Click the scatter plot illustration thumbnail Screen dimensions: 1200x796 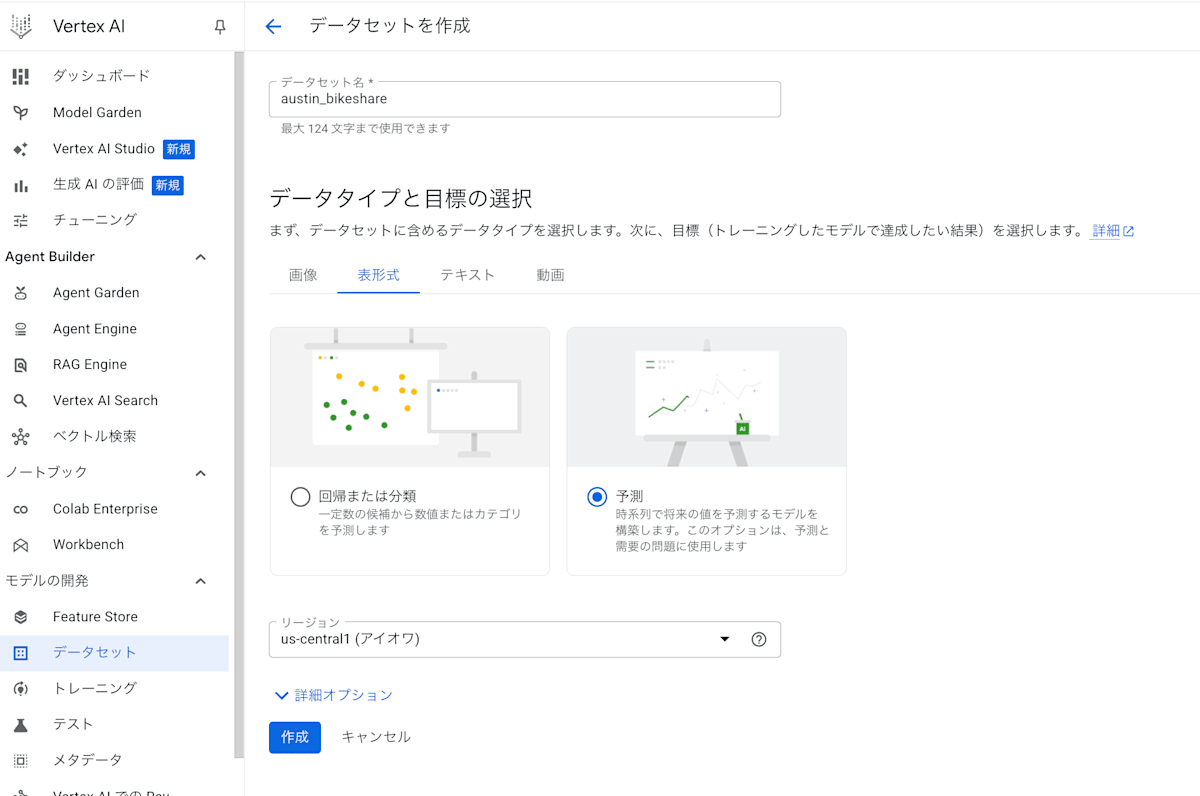[410, 397]
